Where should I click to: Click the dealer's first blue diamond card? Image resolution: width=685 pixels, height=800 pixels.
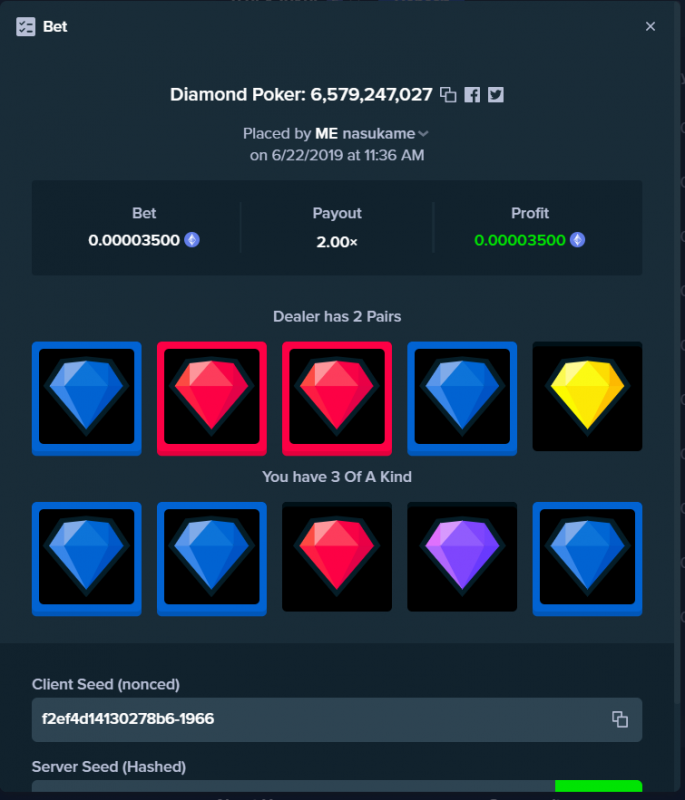click(x=87, y=398)
